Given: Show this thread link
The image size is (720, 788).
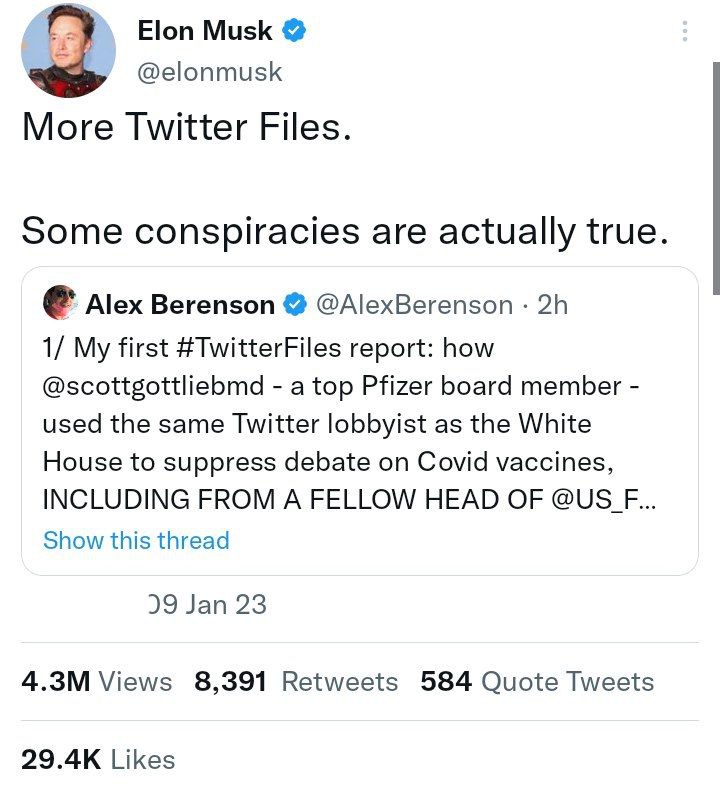Looking at the screenshot, I should [136, 540].
